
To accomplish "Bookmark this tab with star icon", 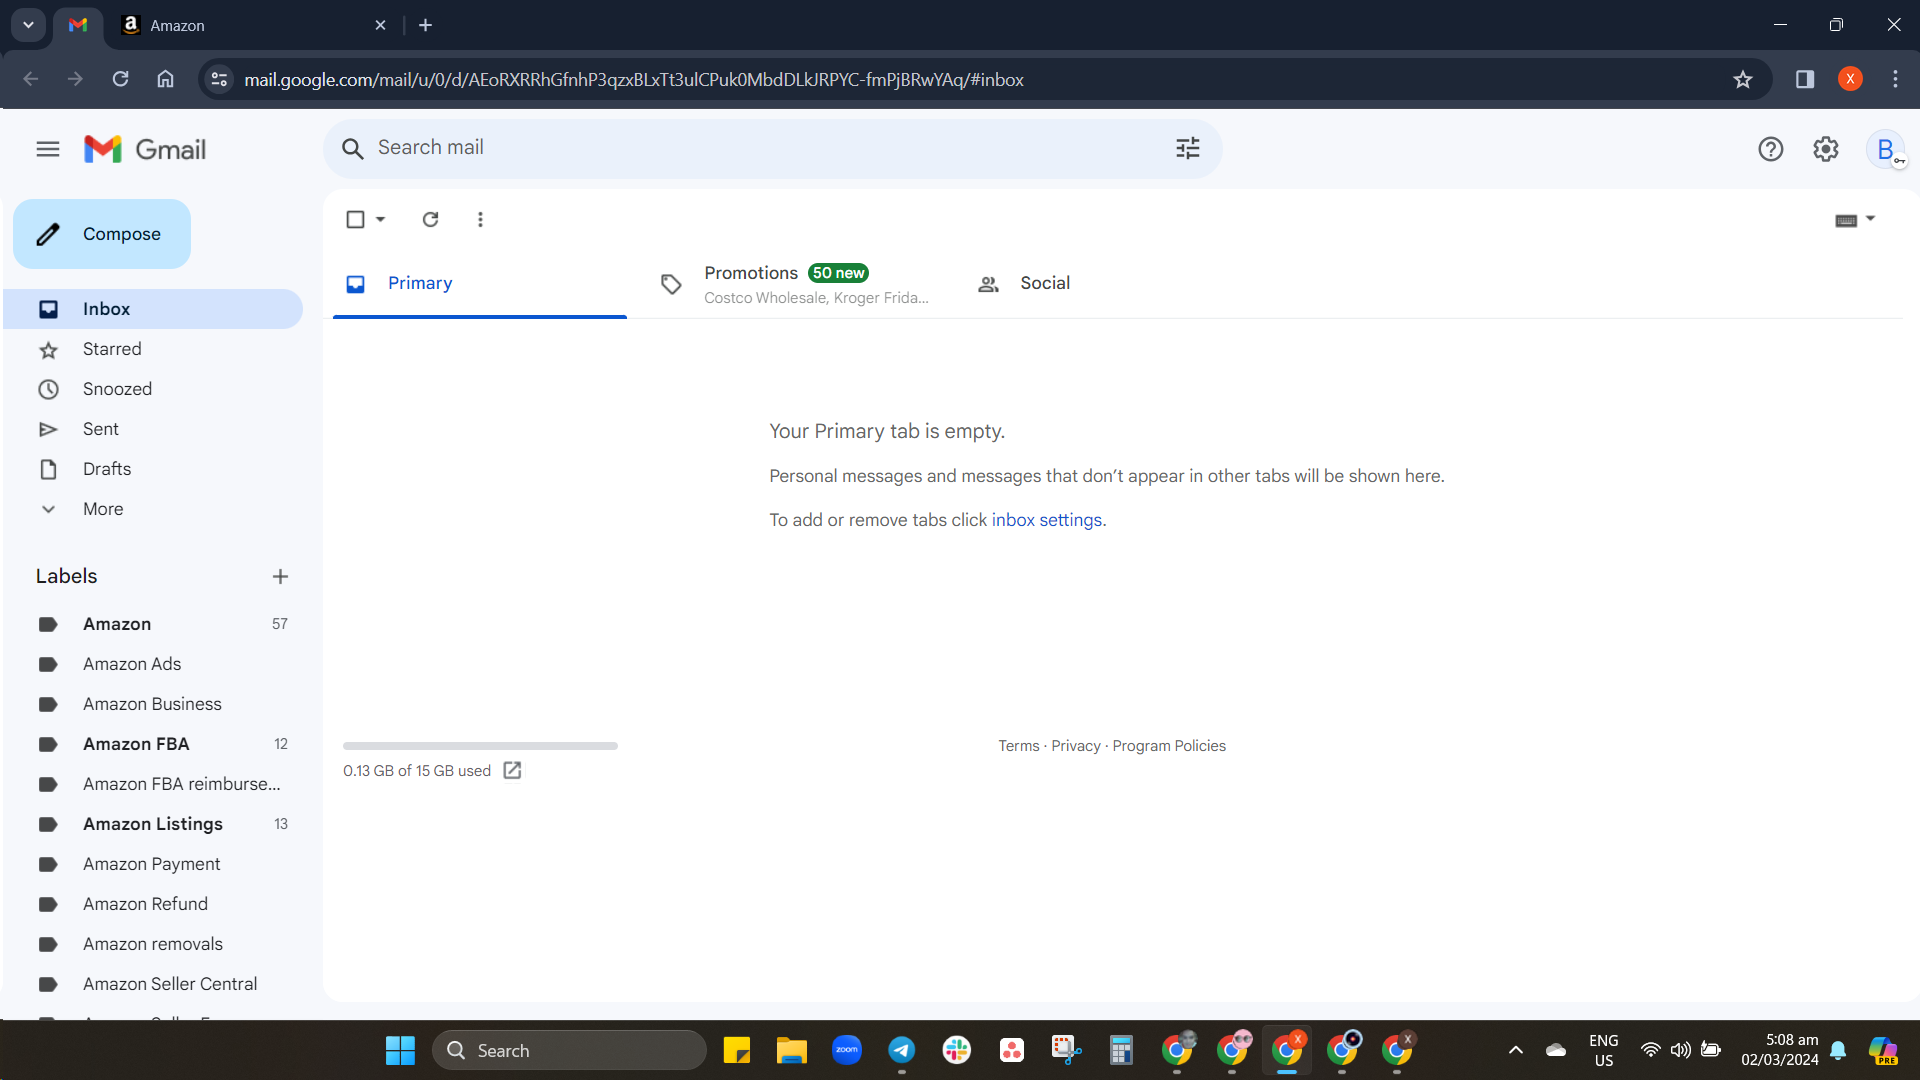I will pos(1743,80).
